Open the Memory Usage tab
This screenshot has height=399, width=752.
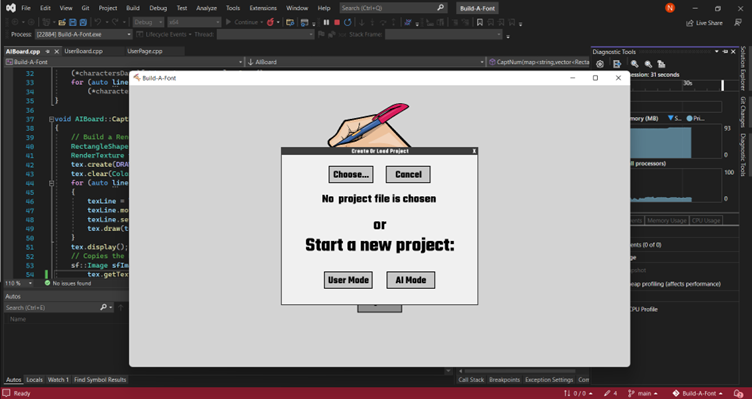click(x=667, y=221)
